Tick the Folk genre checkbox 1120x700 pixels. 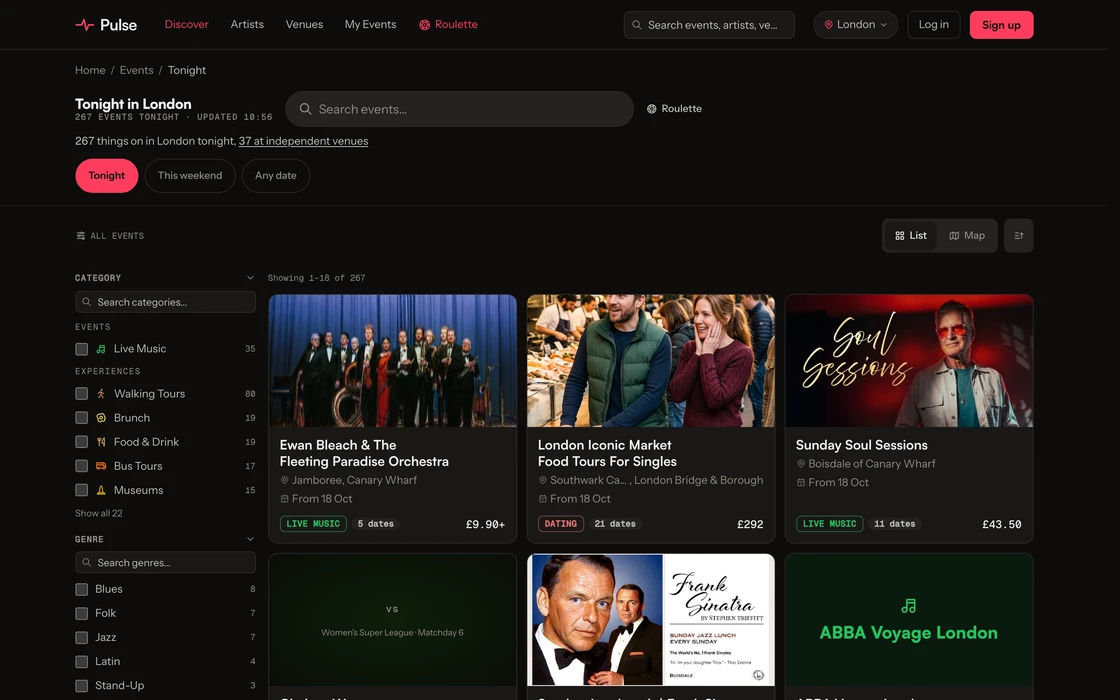[x=81, y=613]
